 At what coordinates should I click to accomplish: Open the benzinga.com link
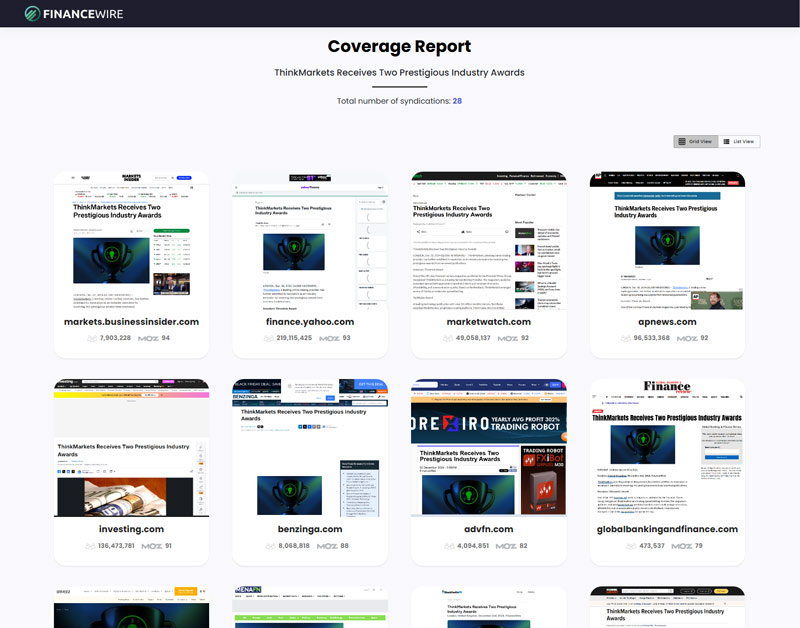[310, 529]
